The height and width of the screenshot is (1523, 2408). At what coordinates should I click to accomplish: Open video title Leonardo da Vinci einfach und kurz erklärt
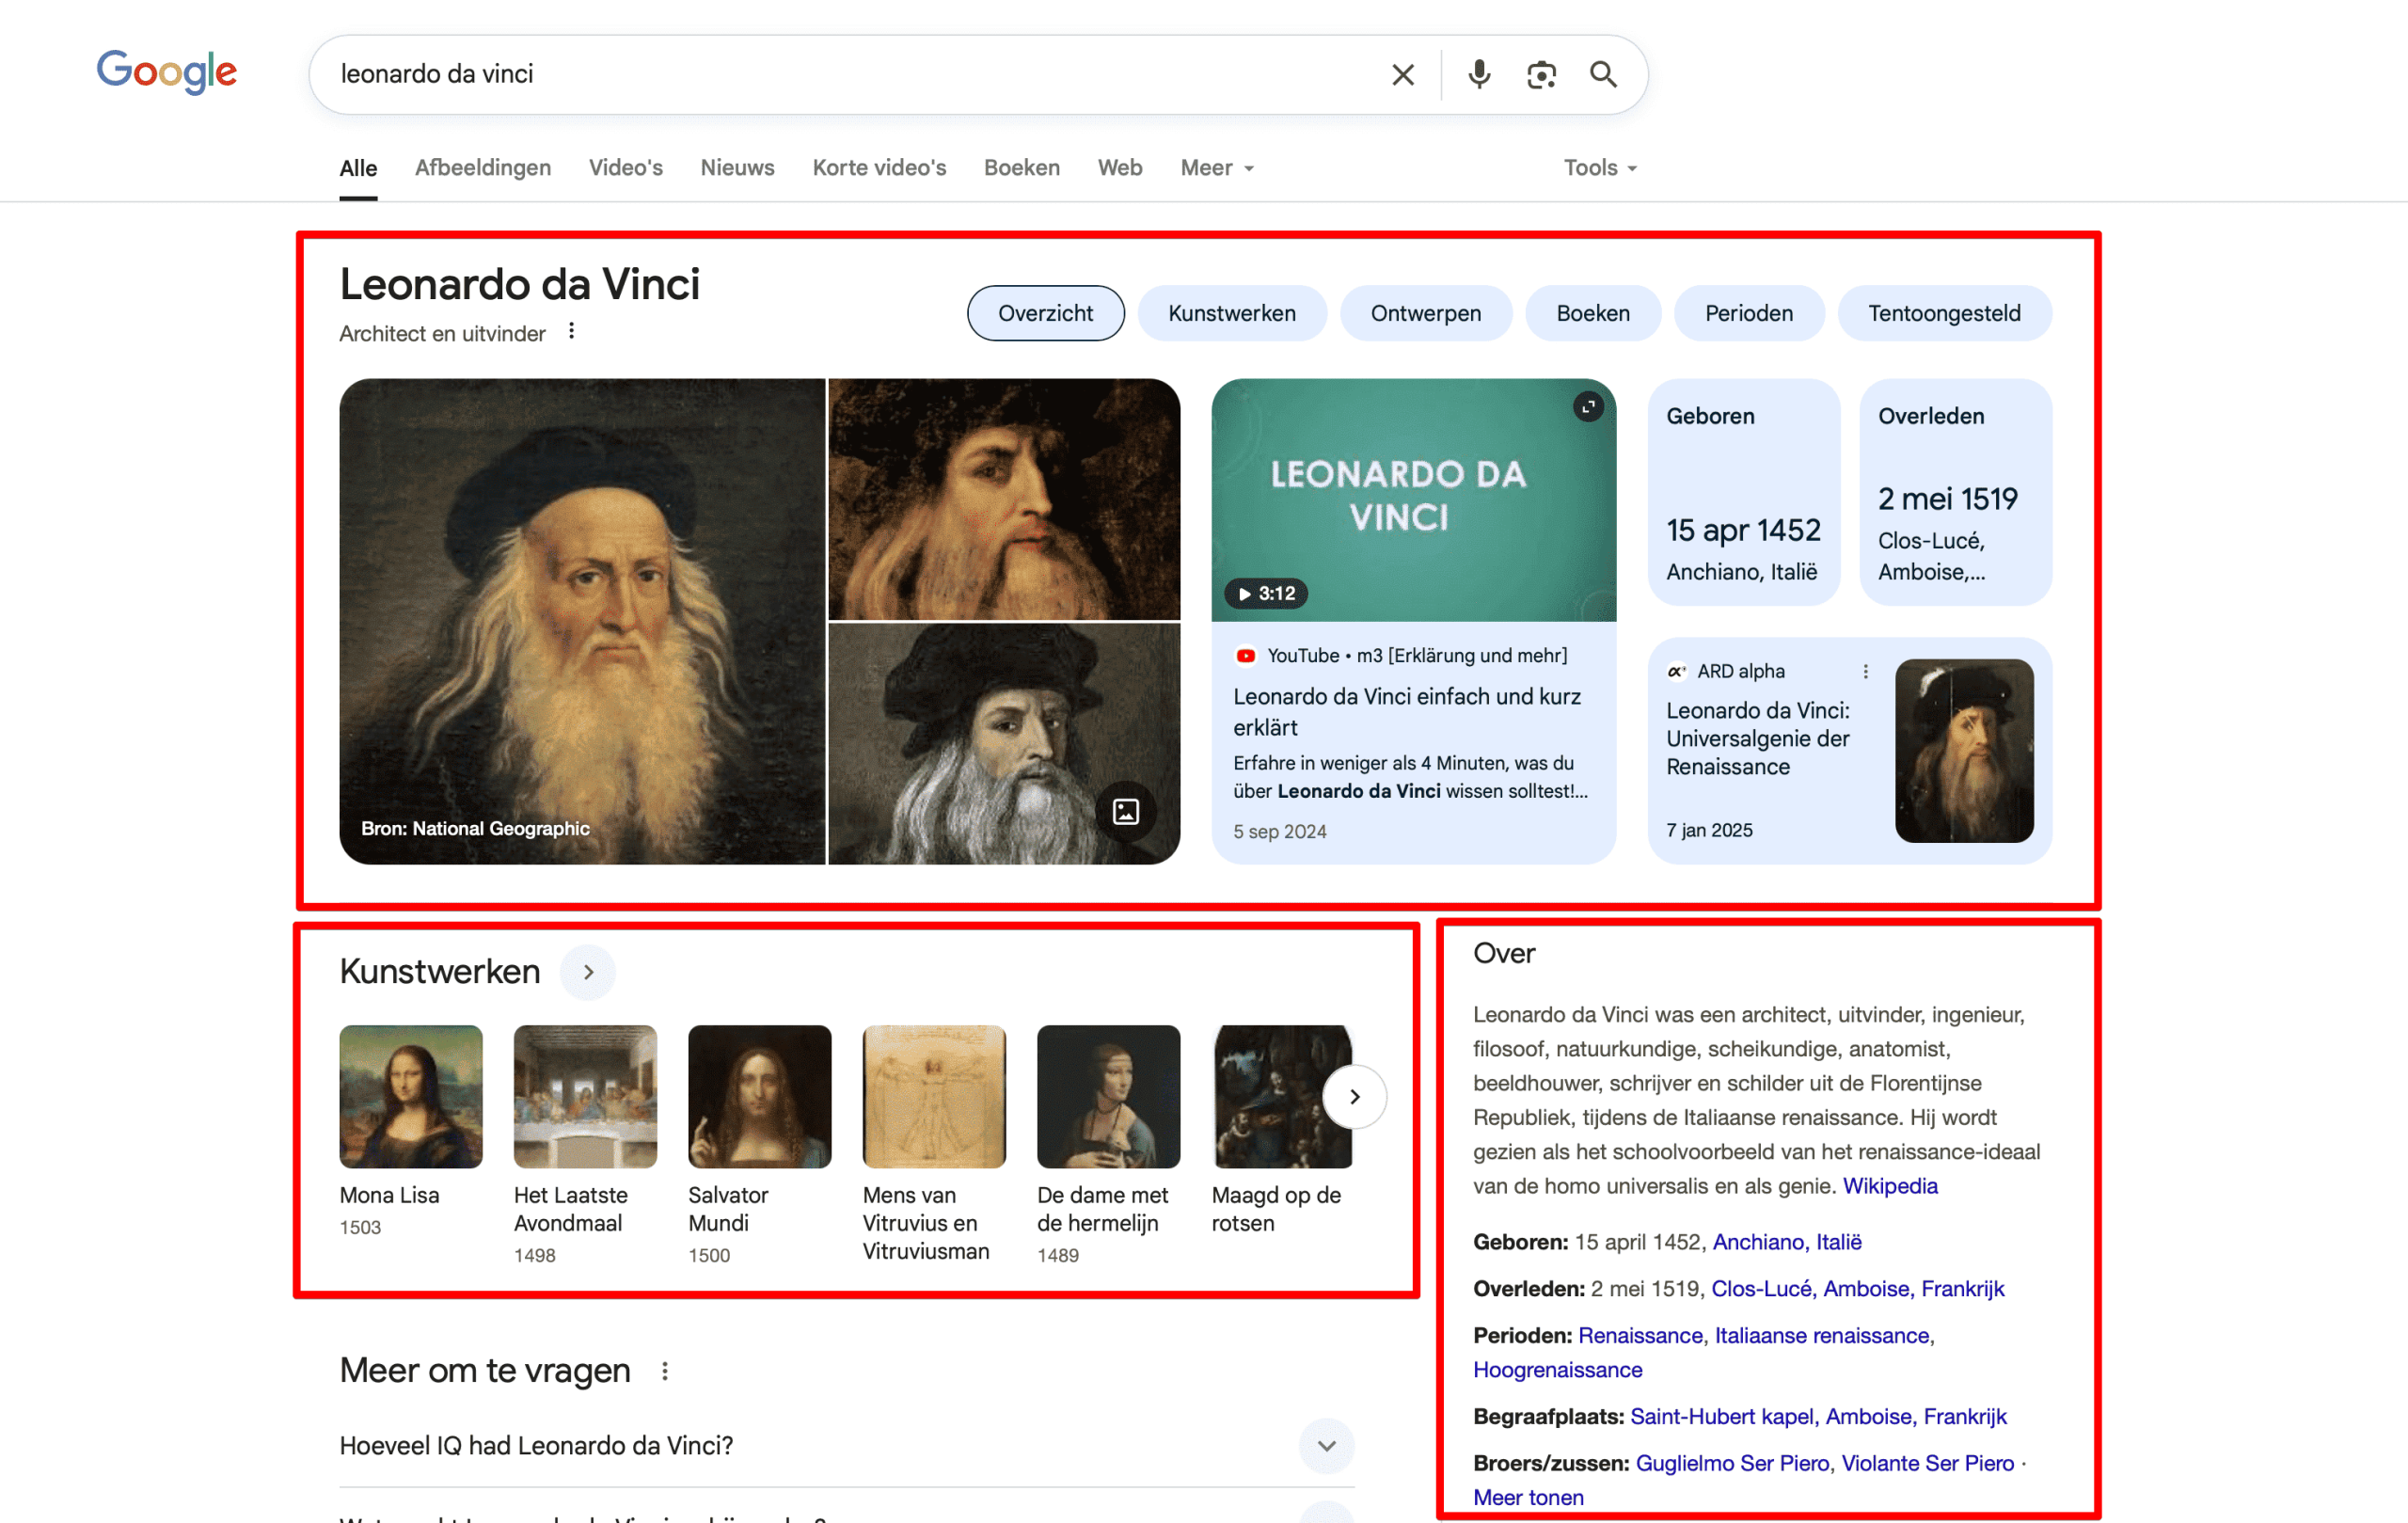[1406, 712]
